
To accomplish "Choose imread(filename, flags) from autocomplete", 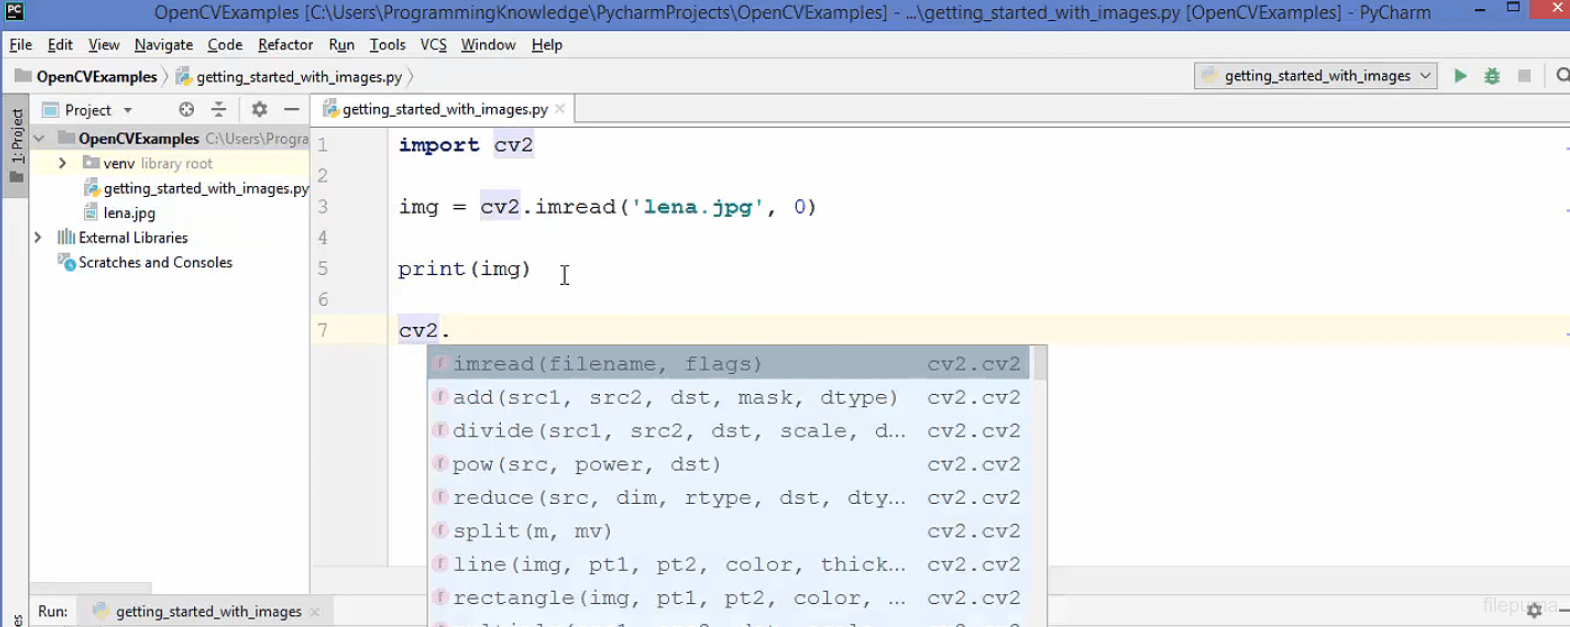I will tap(607, 364).
